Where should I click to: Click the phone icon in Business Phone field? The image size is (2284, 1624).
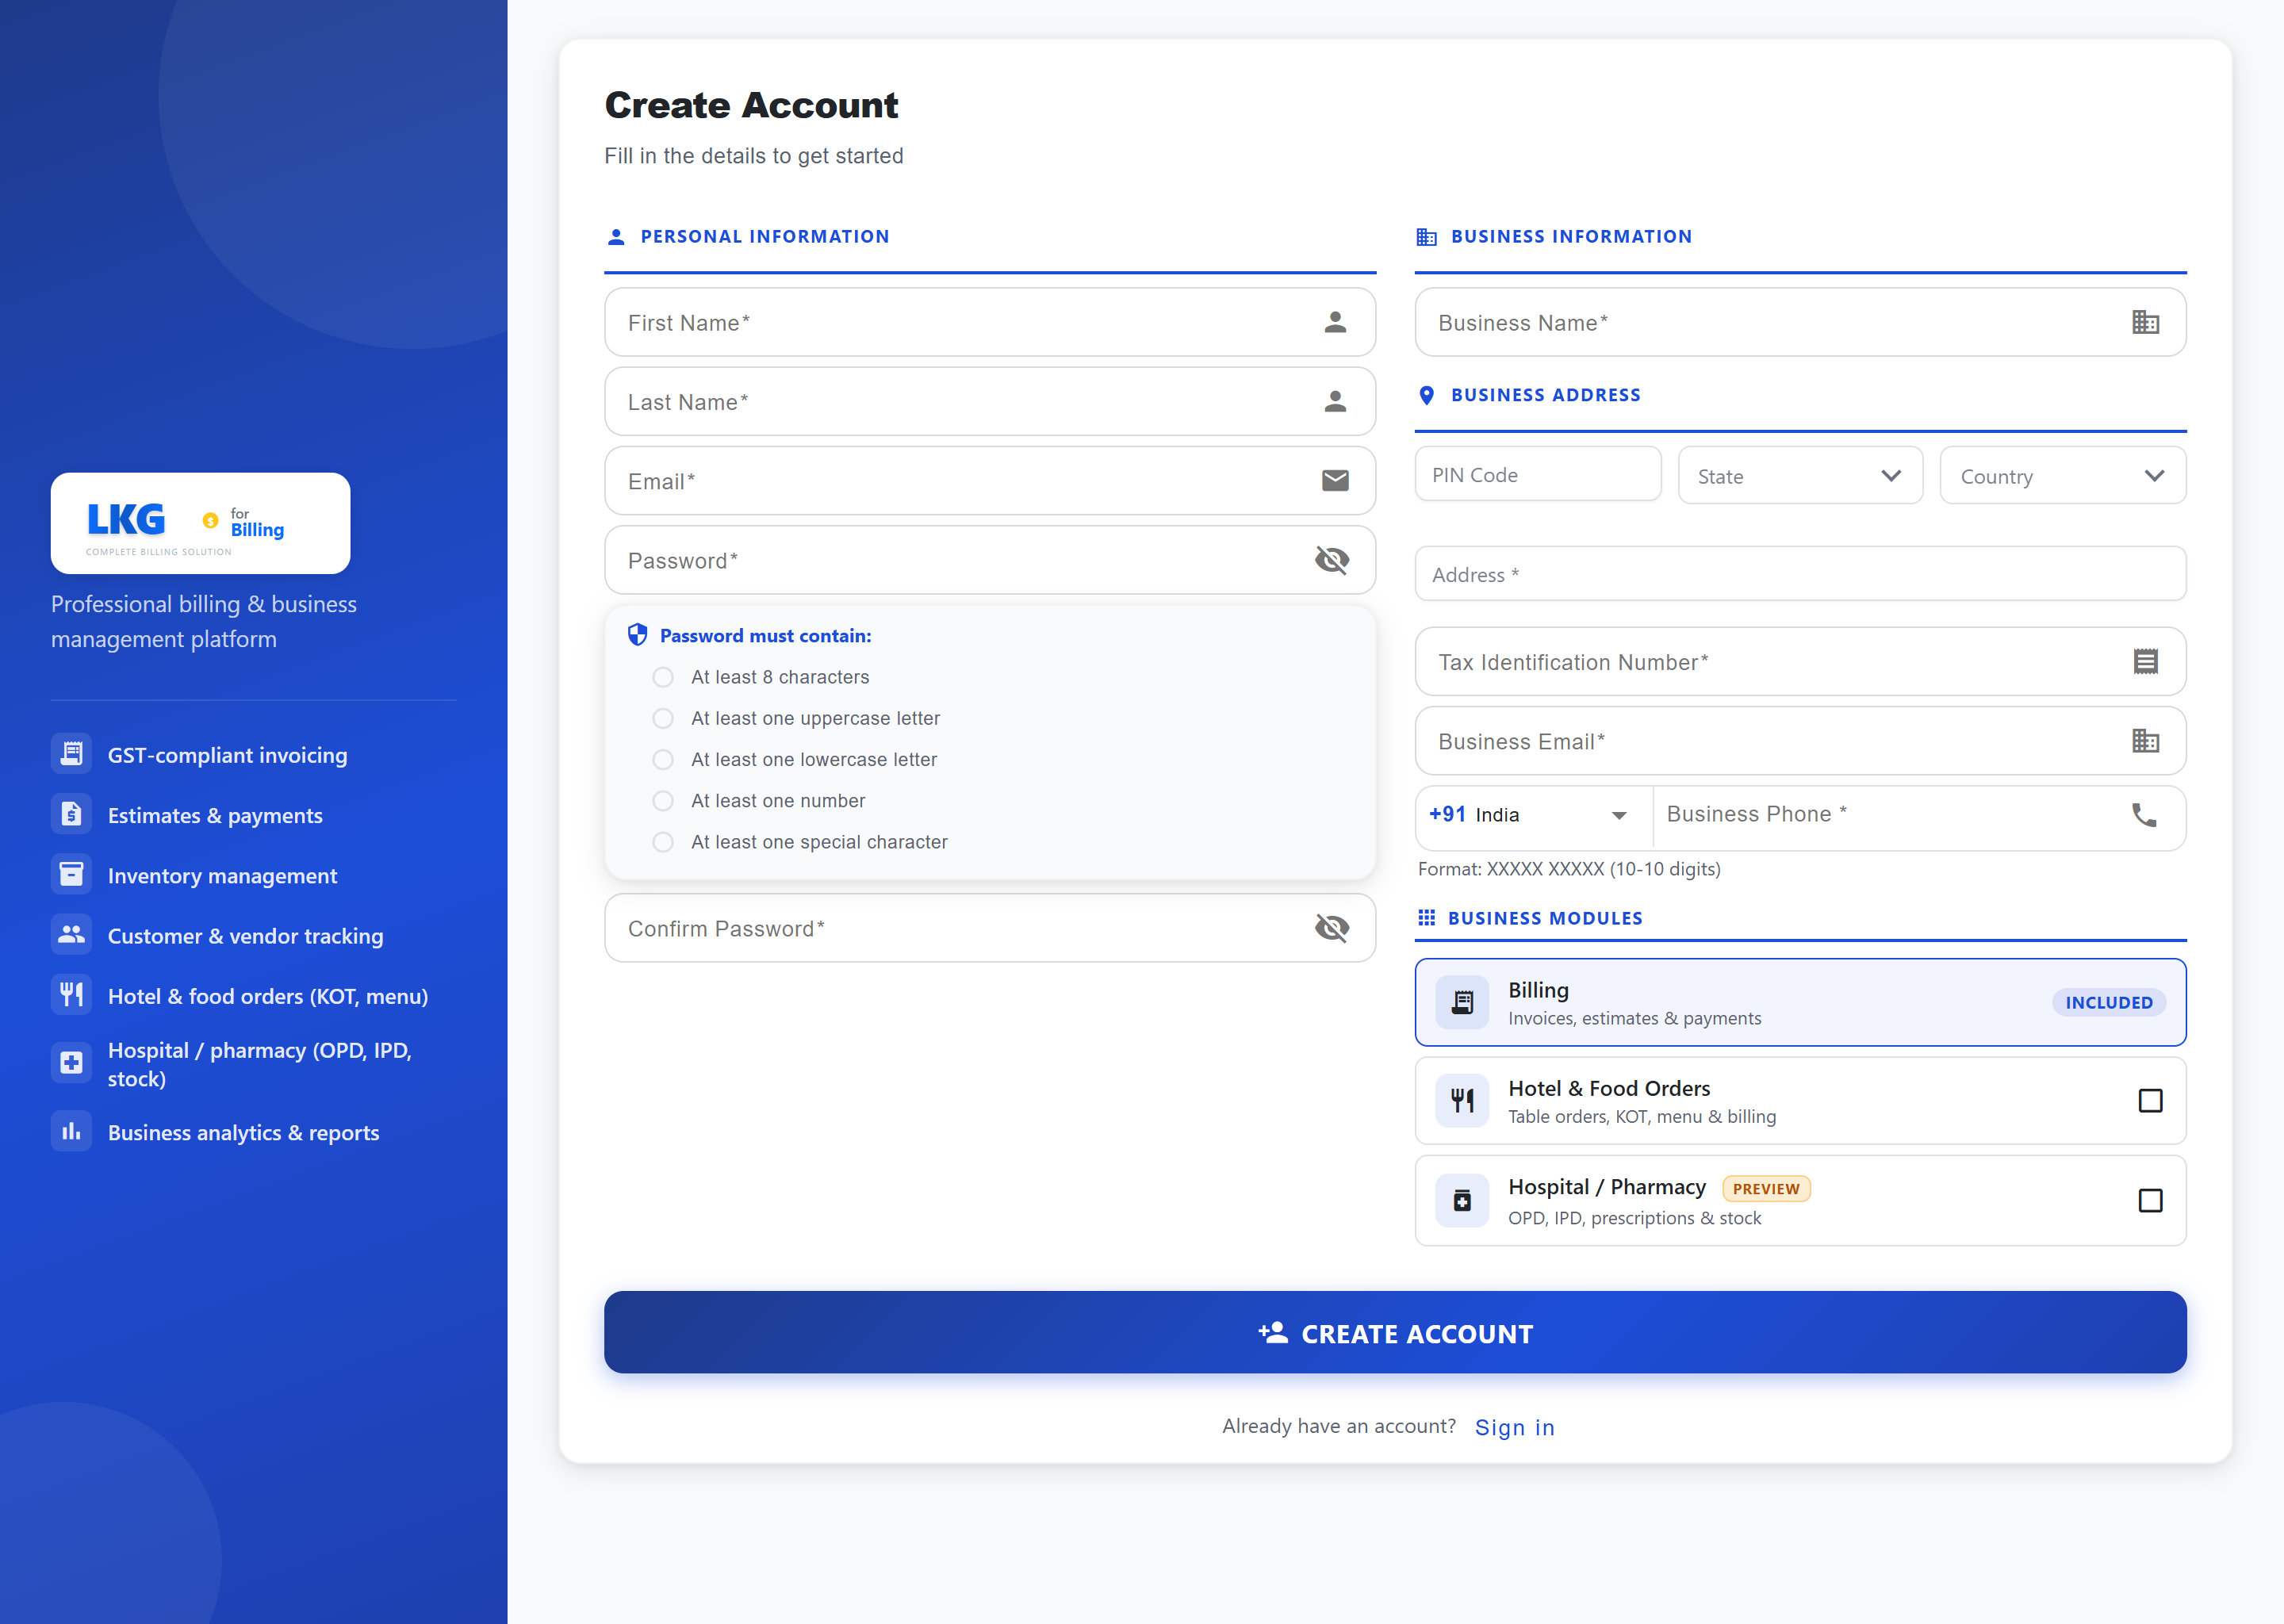pos(2144,815)
